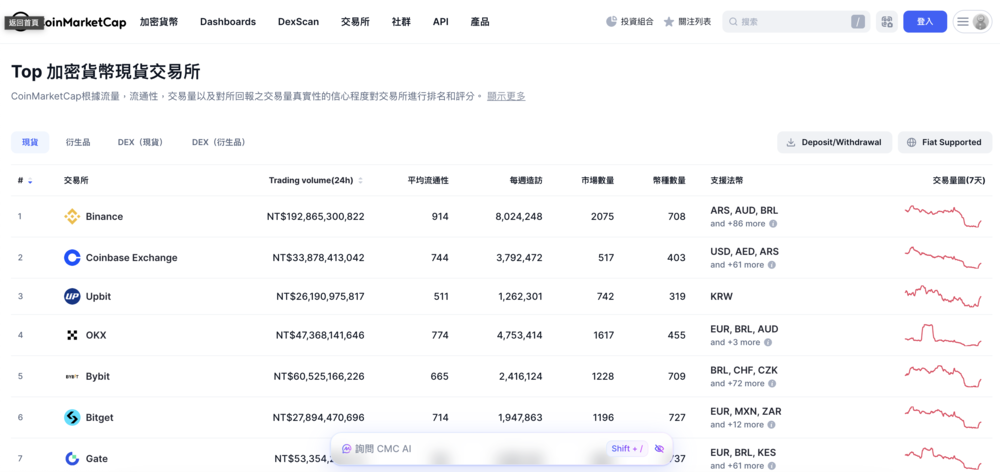This screenshot has width=1000, height=472.
Task: Click Upbit supported fiat KRW
Action: coord(722,297)
